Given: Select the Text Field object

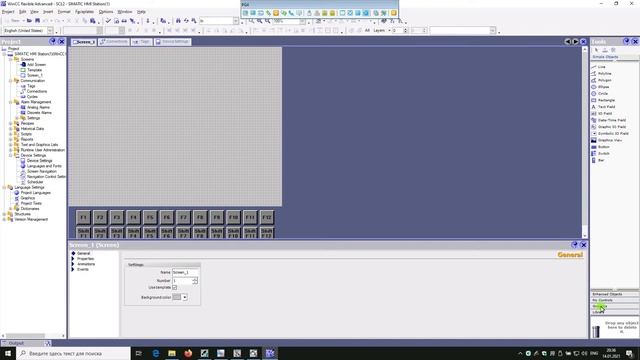Looking at the screenshot, I should pos(606,107).
